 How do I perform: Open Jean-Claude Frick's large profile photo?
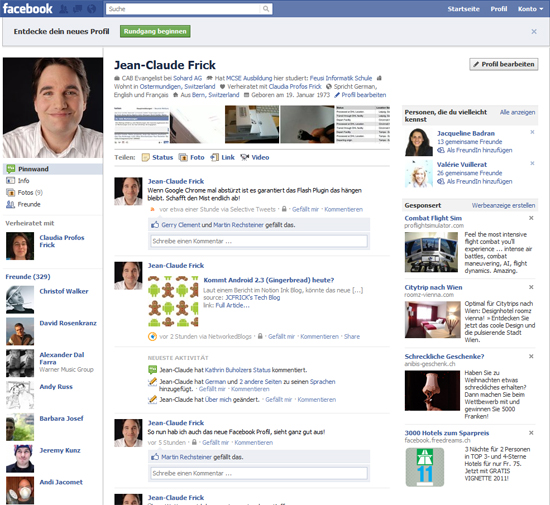click(53, 108)
